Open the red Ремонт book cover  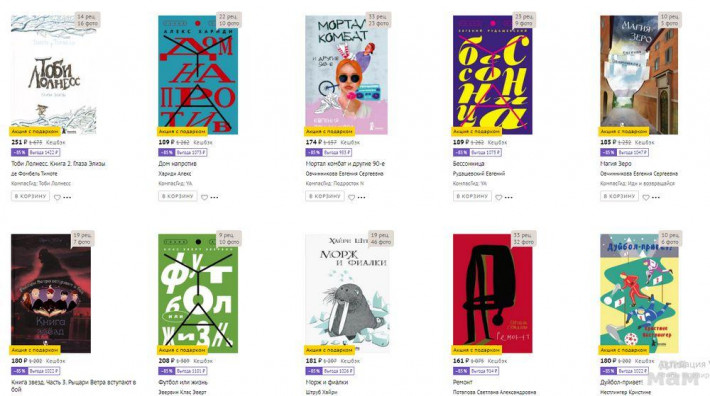pos(493,293)
